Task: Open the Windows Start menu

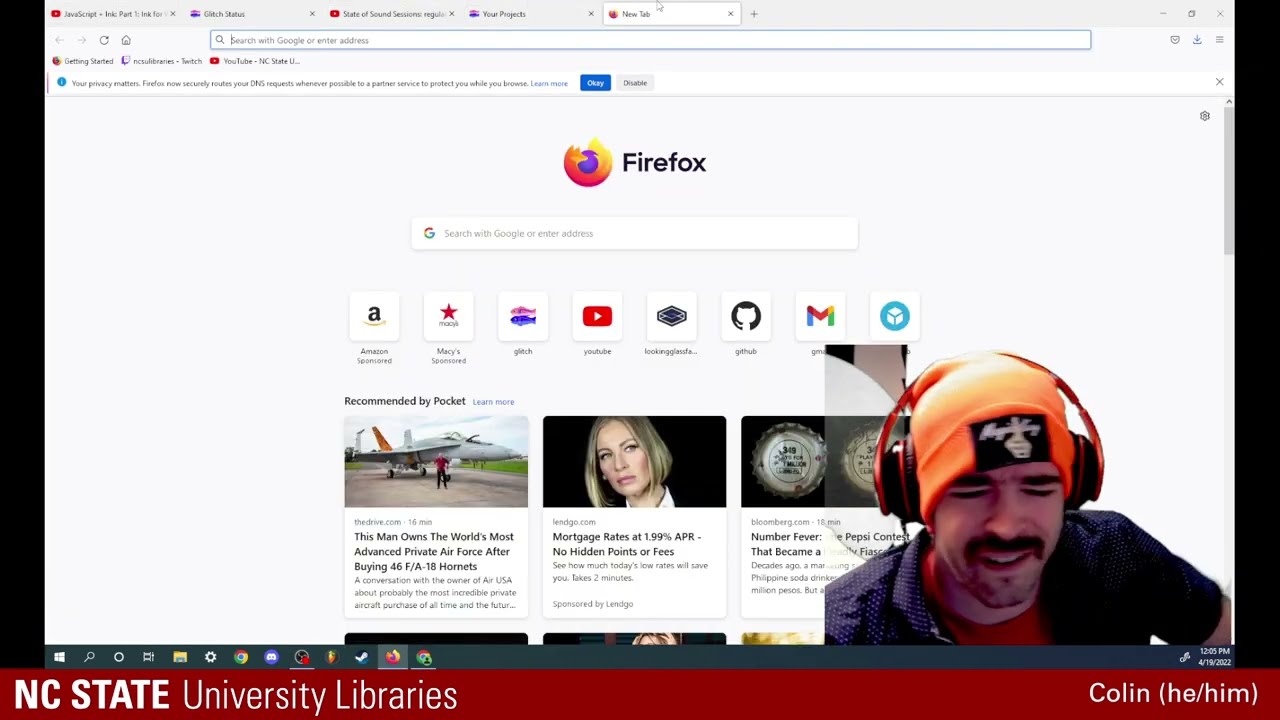Action: [59, 657]
